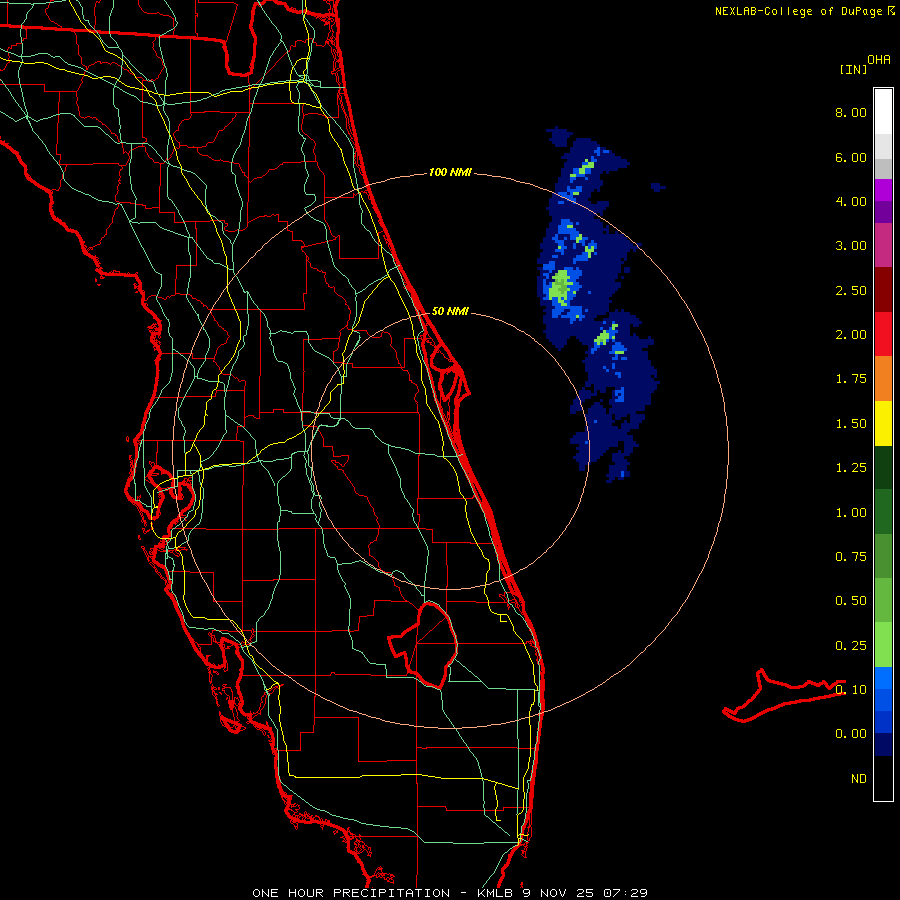Select the 2.50 legend value
The image size is (900, 900).
pyautogui.click(x=851, y=290)
